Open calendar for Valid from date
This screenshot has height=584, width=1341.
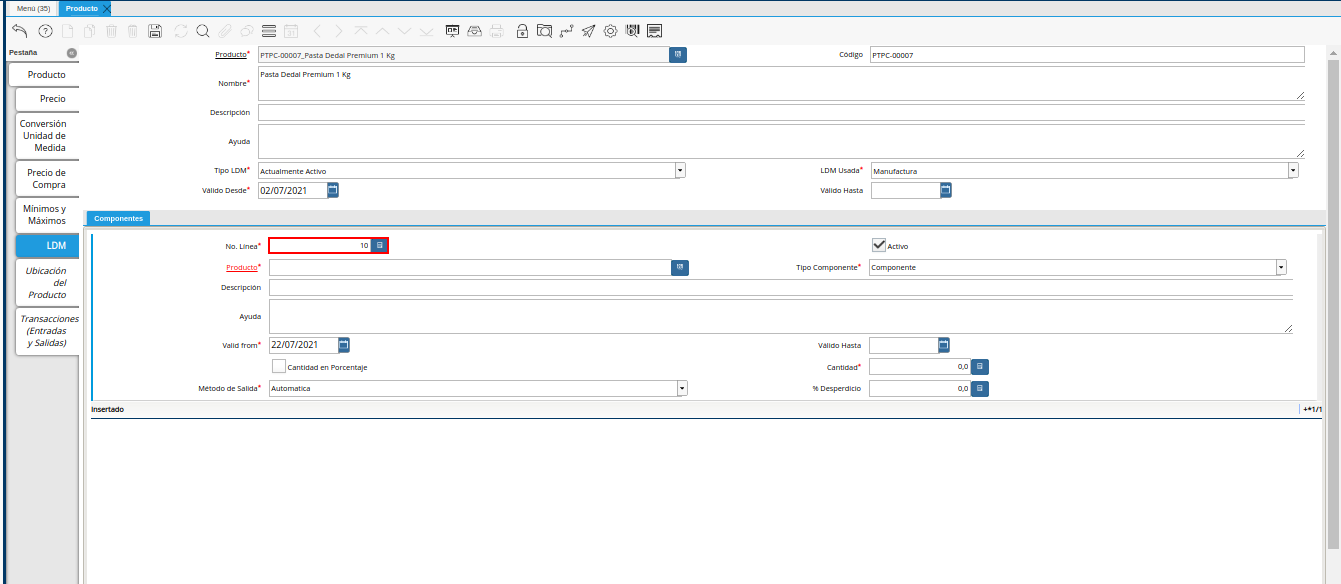tap(344, 345)
